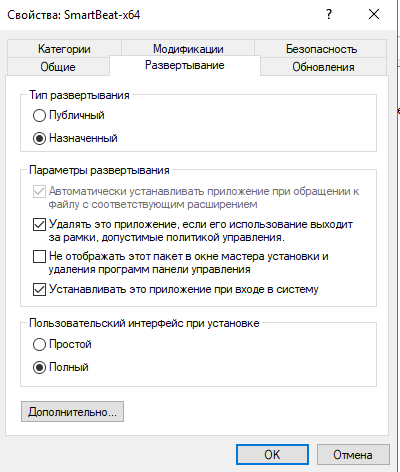Open the Дополнительно... settings
Image resolution: width=400 pixels, height=472 pixels.
[x=72, y=412]
